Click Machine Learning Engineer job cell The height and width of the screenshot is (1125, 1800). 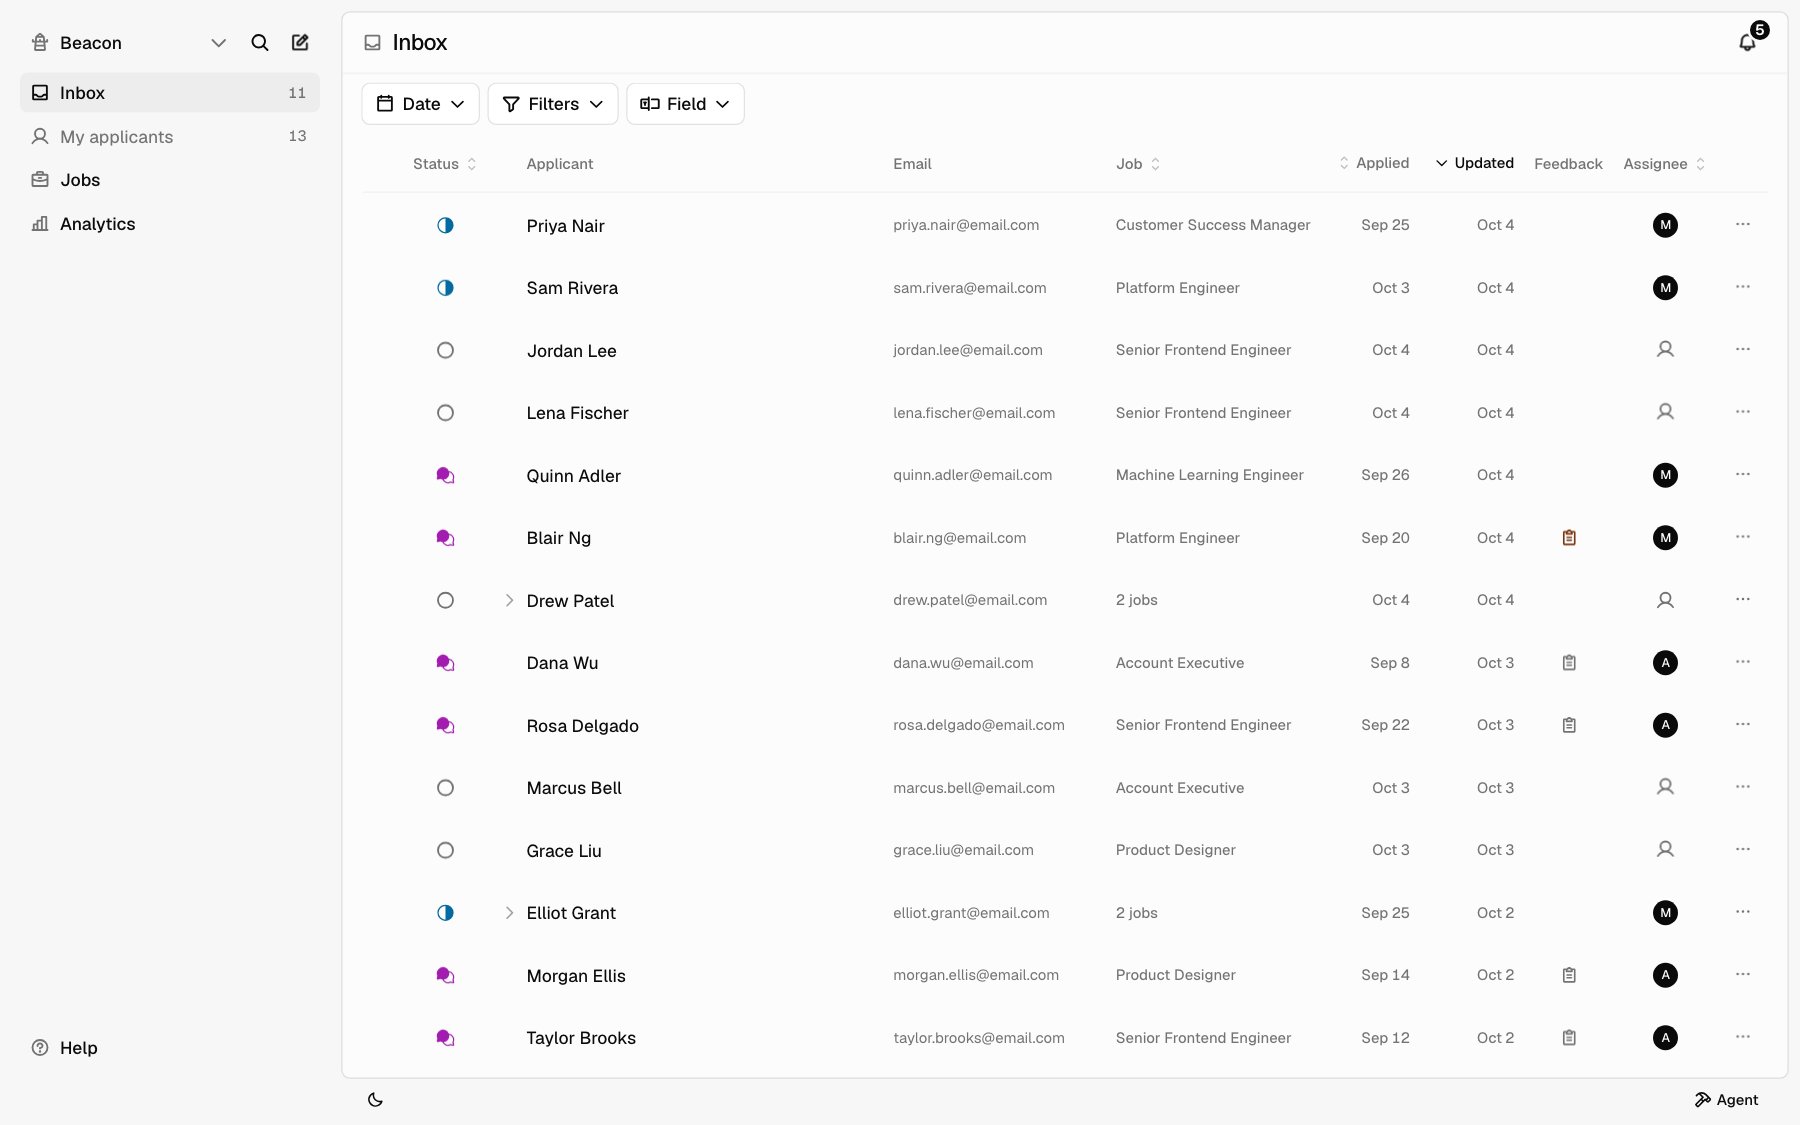(1209, 475)
